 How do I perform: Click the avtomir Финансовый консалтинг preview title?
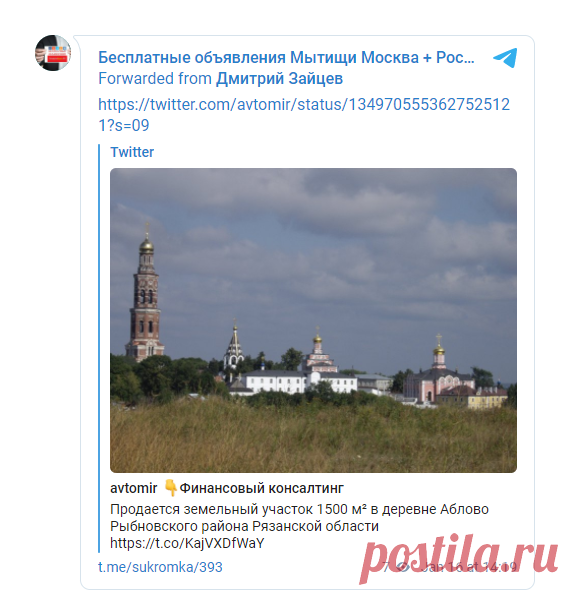pos(227,488)
